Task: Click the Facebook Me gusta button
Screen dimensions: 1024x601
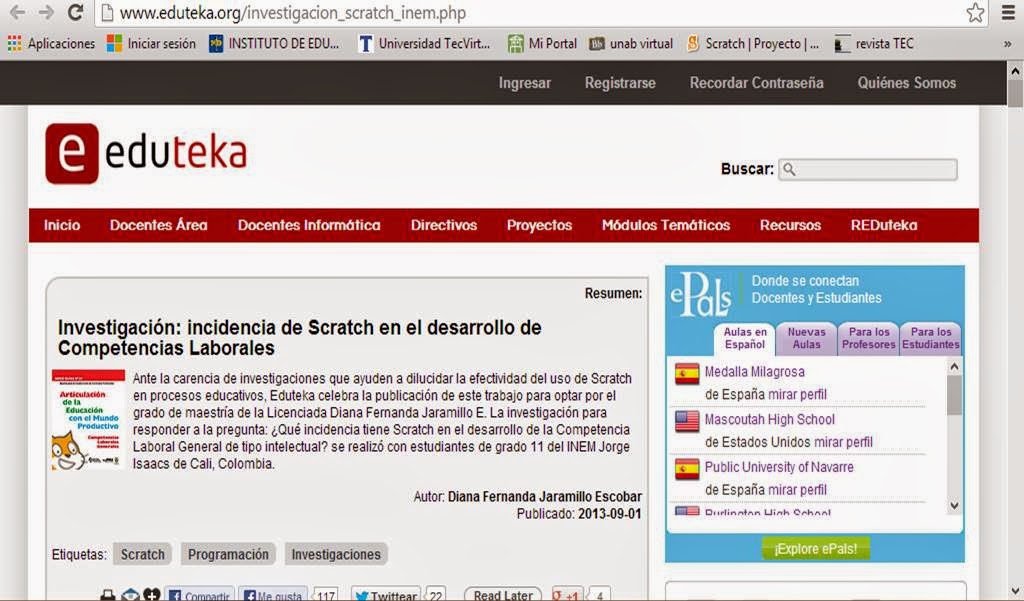Action: (272, 595)
